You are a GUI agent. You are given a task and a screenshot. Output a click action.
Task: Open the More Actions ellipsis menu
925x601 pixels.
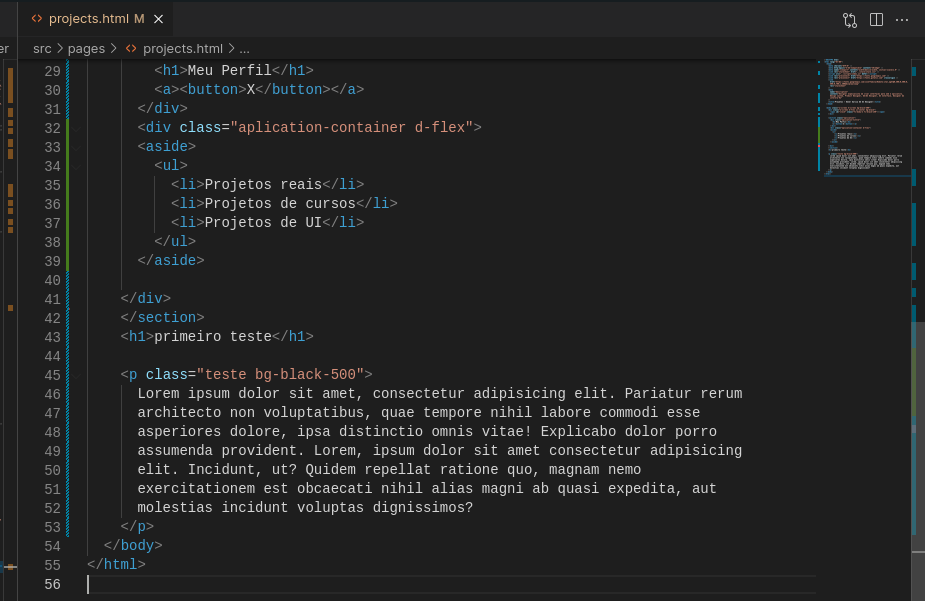click(902, 19)
